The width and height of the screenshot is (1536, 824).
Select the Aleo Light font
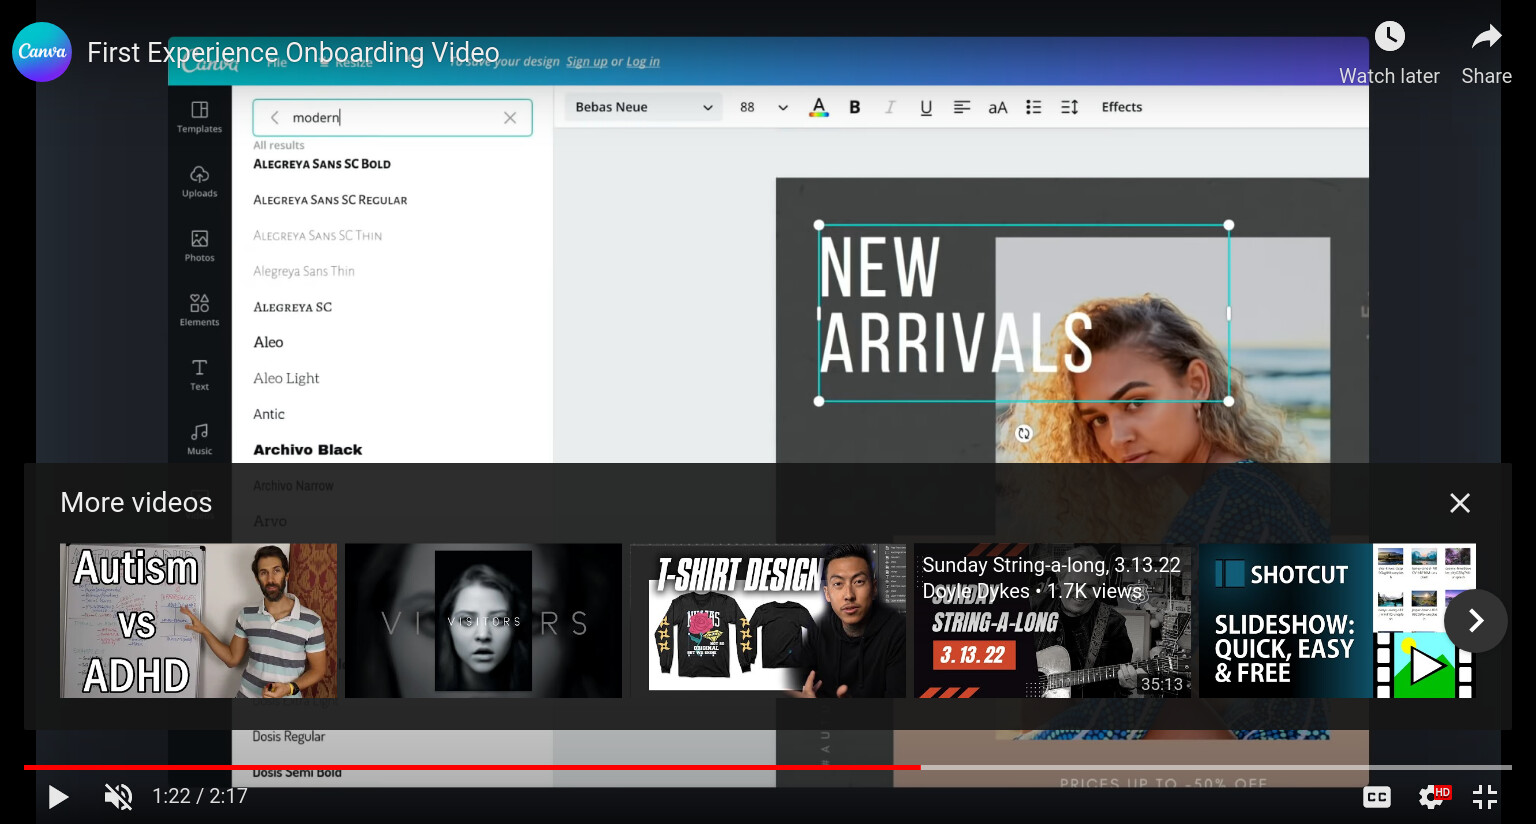coord(286,378)
